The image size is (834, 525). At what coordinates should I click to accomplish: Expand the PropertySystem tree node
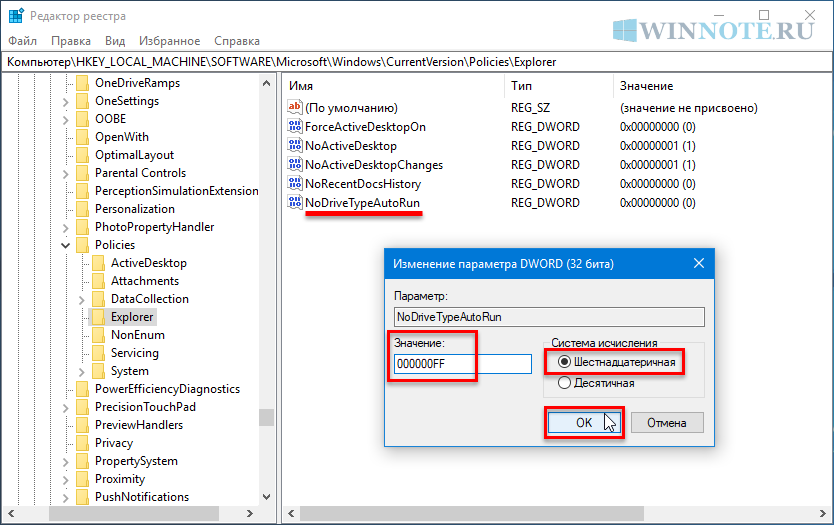click(65, 462)
